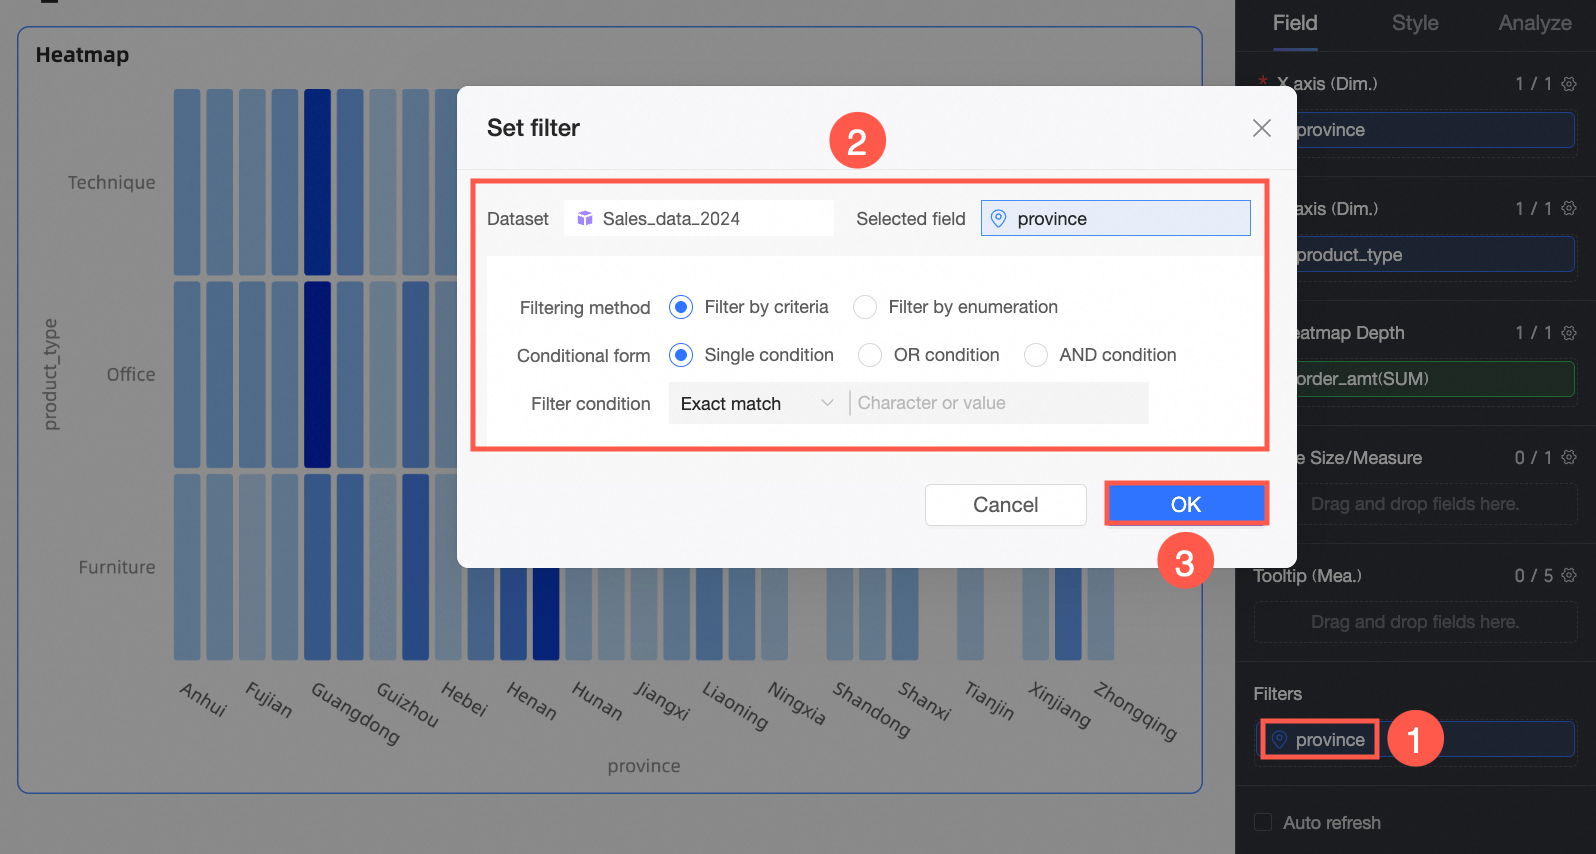This screenshot has width=1596, height=854.
Task: Confirm the filter with OK button
Action: (x=1186, y=504)
